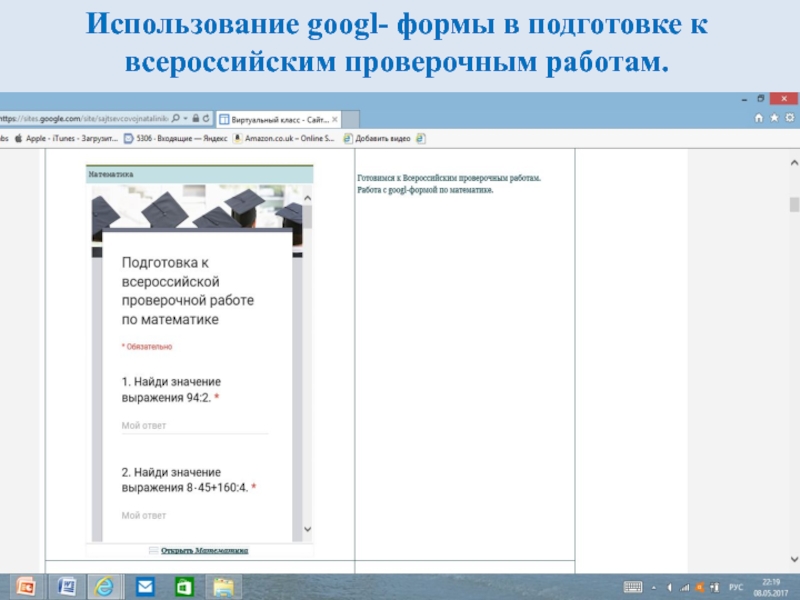
Task: Click the browser Home icon
Action: pyautogui.click(x=760, y=118)
